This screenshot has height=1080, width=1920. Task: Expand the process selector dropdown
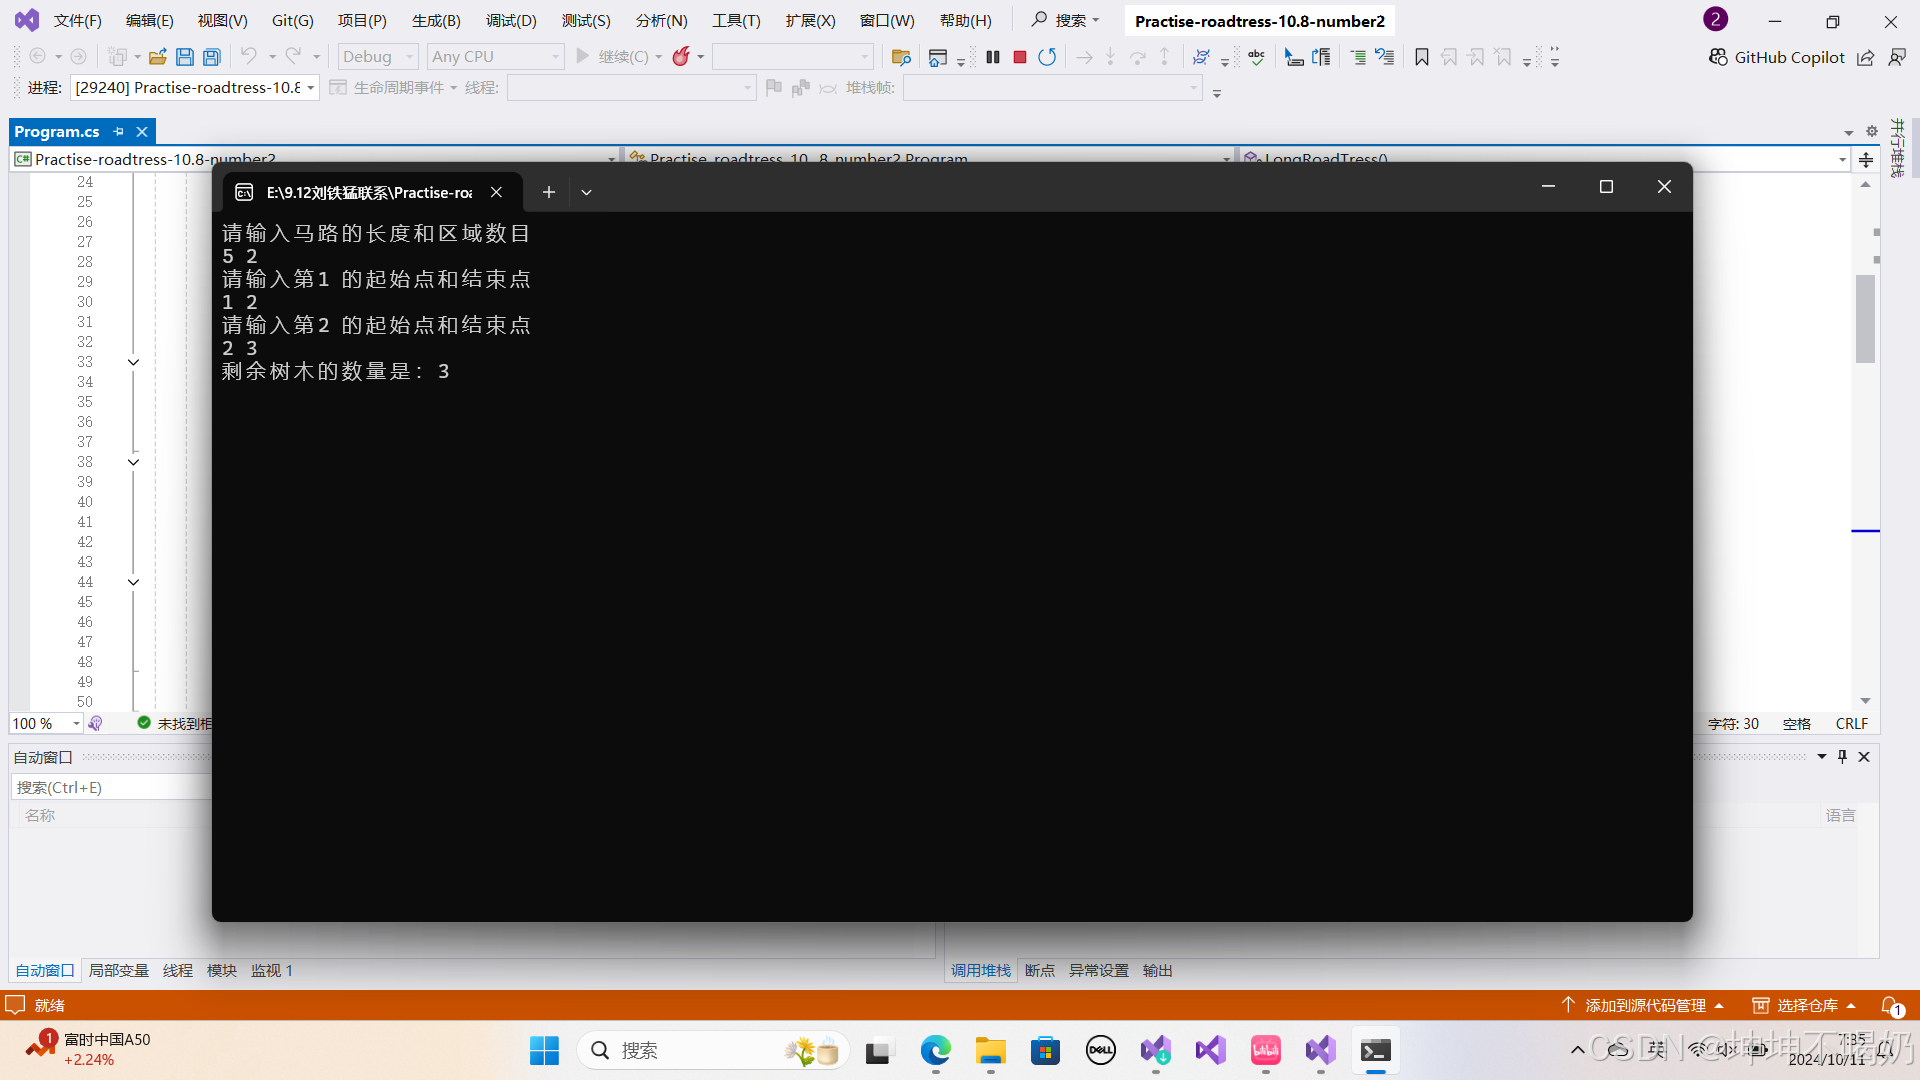[x=311, y=88]
